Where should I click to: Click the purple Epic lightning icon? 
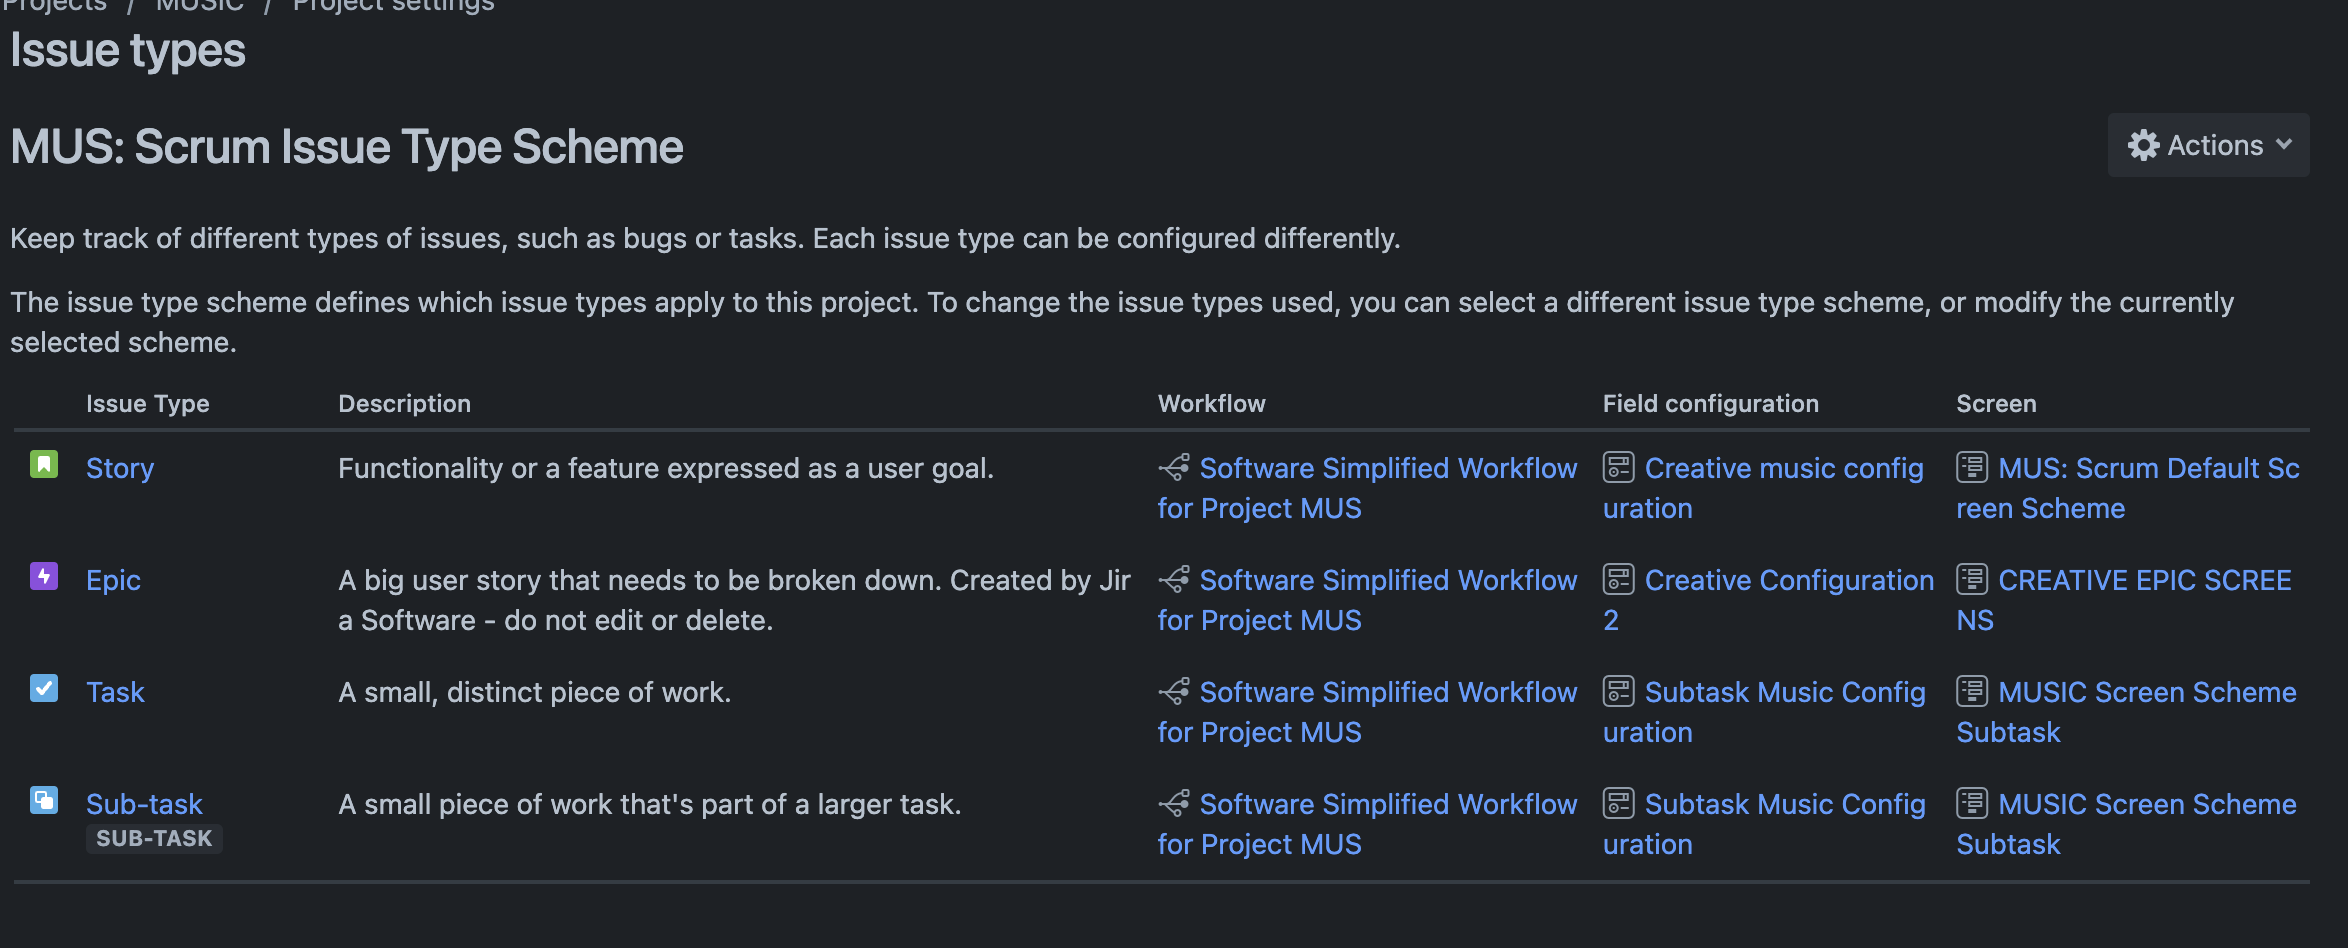point(44,576)
